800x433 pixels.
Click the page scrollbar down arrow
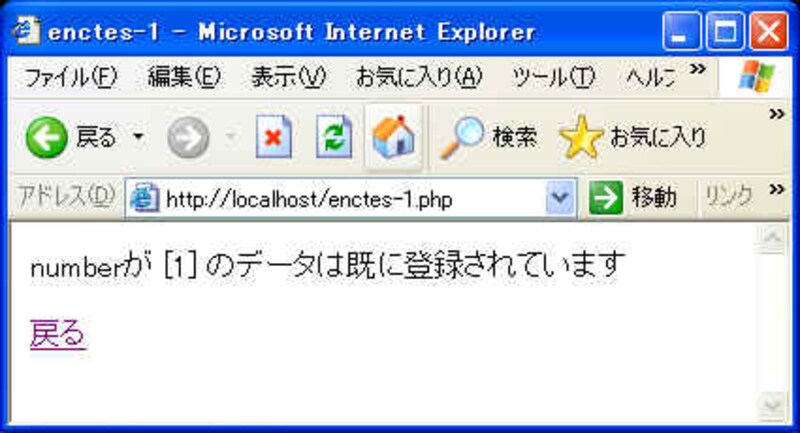[x=772, y=406]
